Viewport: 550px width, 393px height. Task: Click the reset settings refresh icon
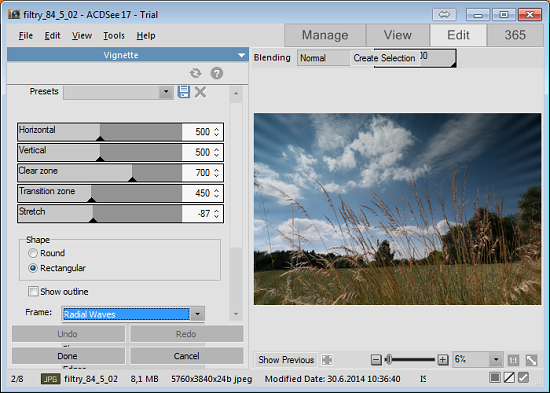click(196, 73)
